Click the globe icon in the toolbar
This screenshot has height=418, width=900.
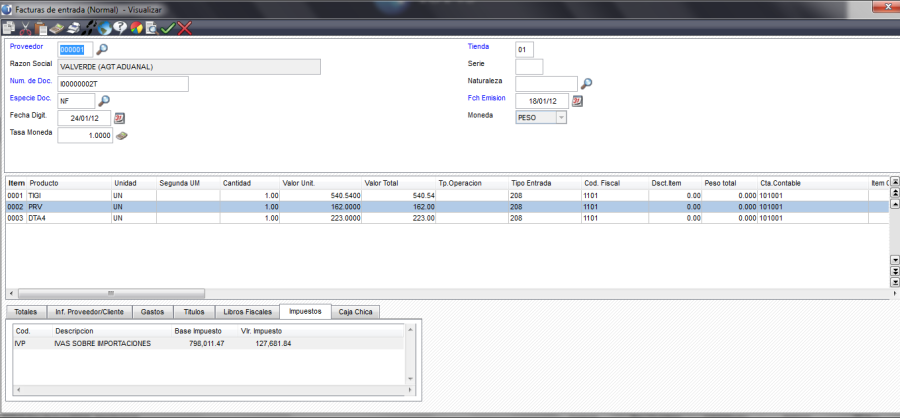pos(104,28)
